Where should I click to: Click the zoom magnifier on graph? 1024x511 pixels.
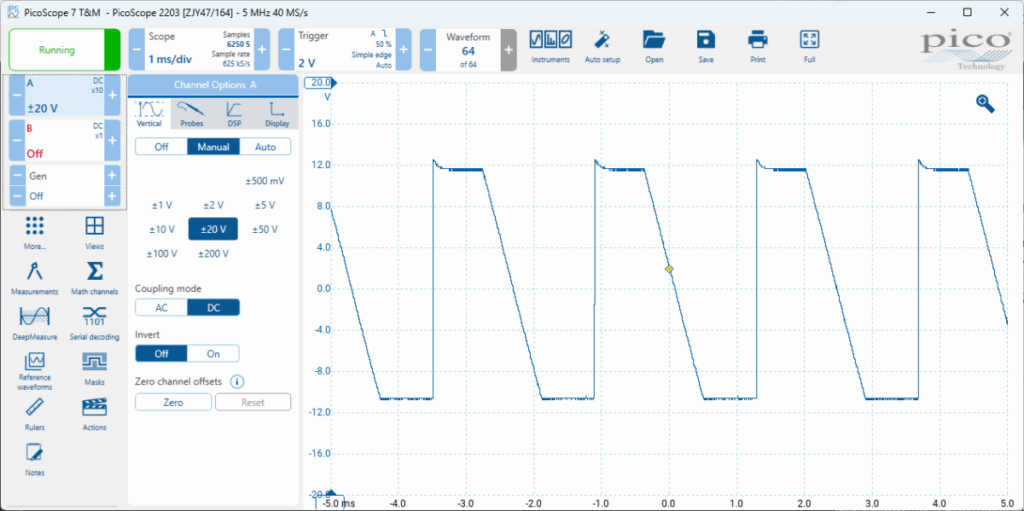coord(985,103)
